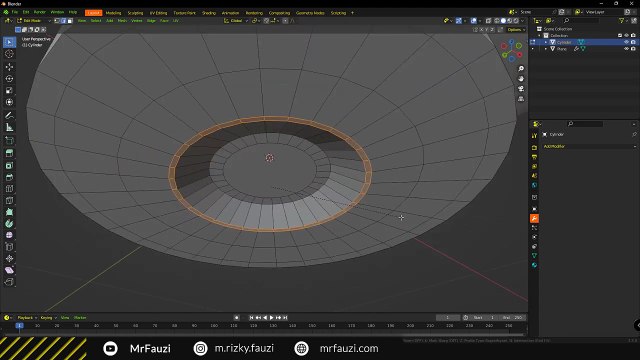Expand the Plane tree item
This screenshot has height=360, width=640.
546,49
